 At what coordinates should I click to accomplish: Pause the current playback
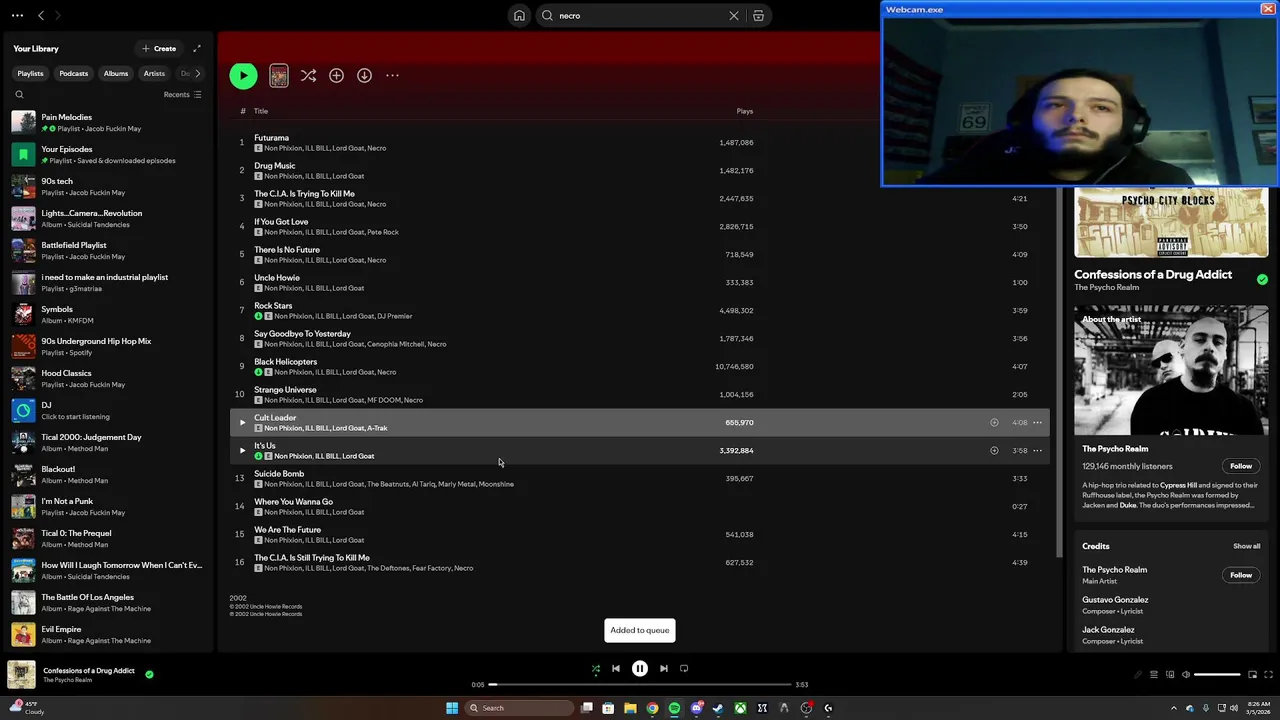(x=640, y=669)
